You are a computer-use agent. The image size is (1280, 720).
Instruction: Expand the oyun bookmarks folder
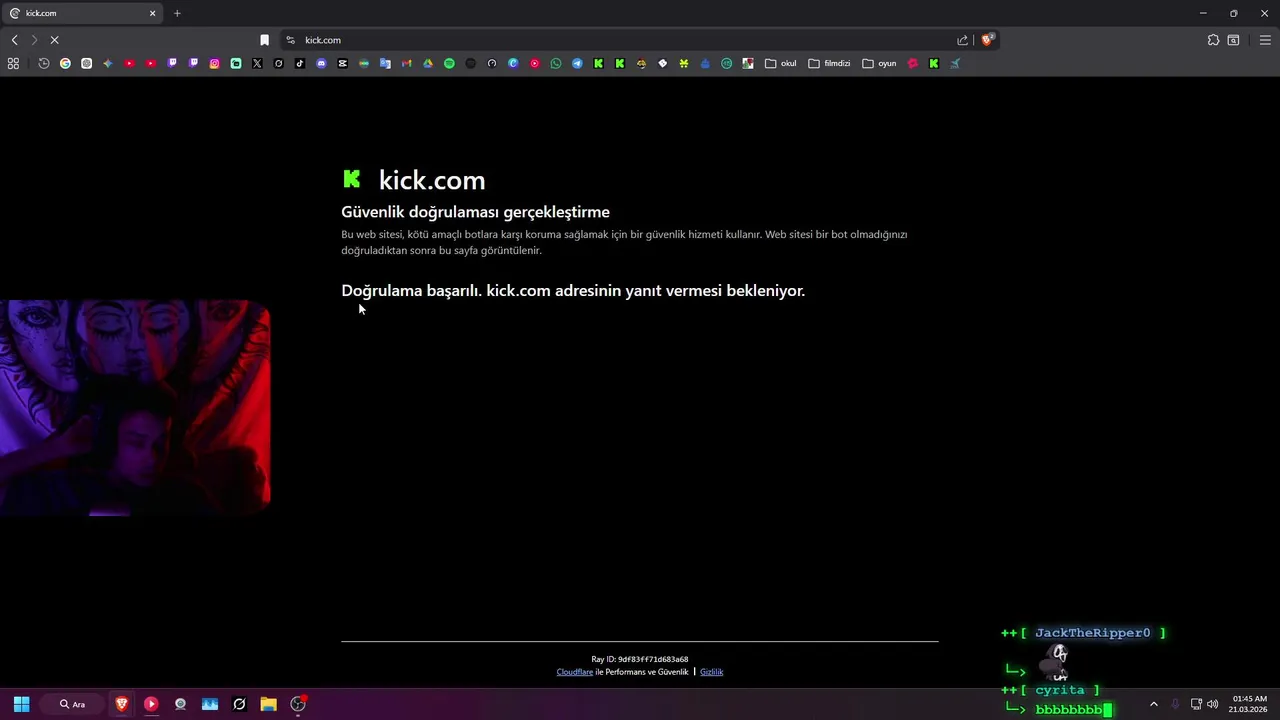(x=879, y=63)
